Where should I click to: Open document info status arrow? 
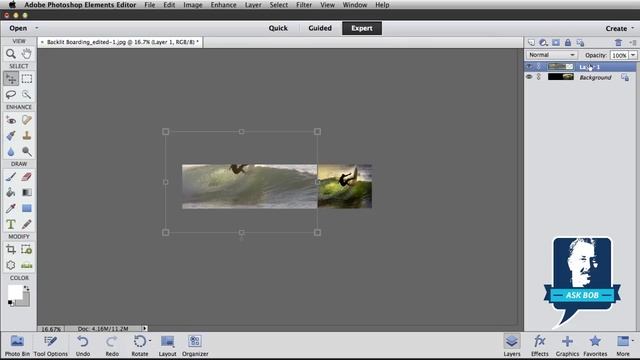[144, 328]
